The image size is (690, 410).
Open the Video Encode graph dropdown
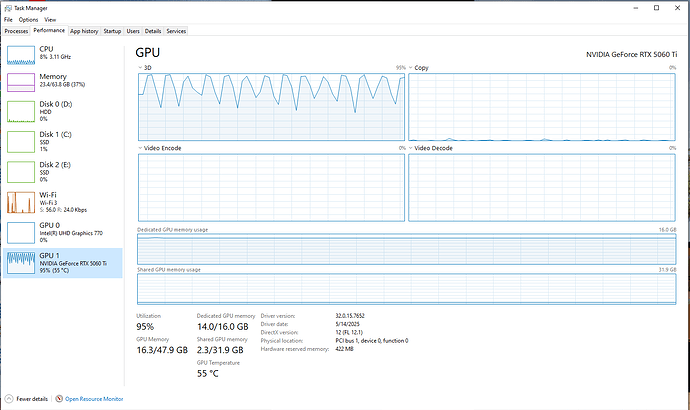[140, 148]
